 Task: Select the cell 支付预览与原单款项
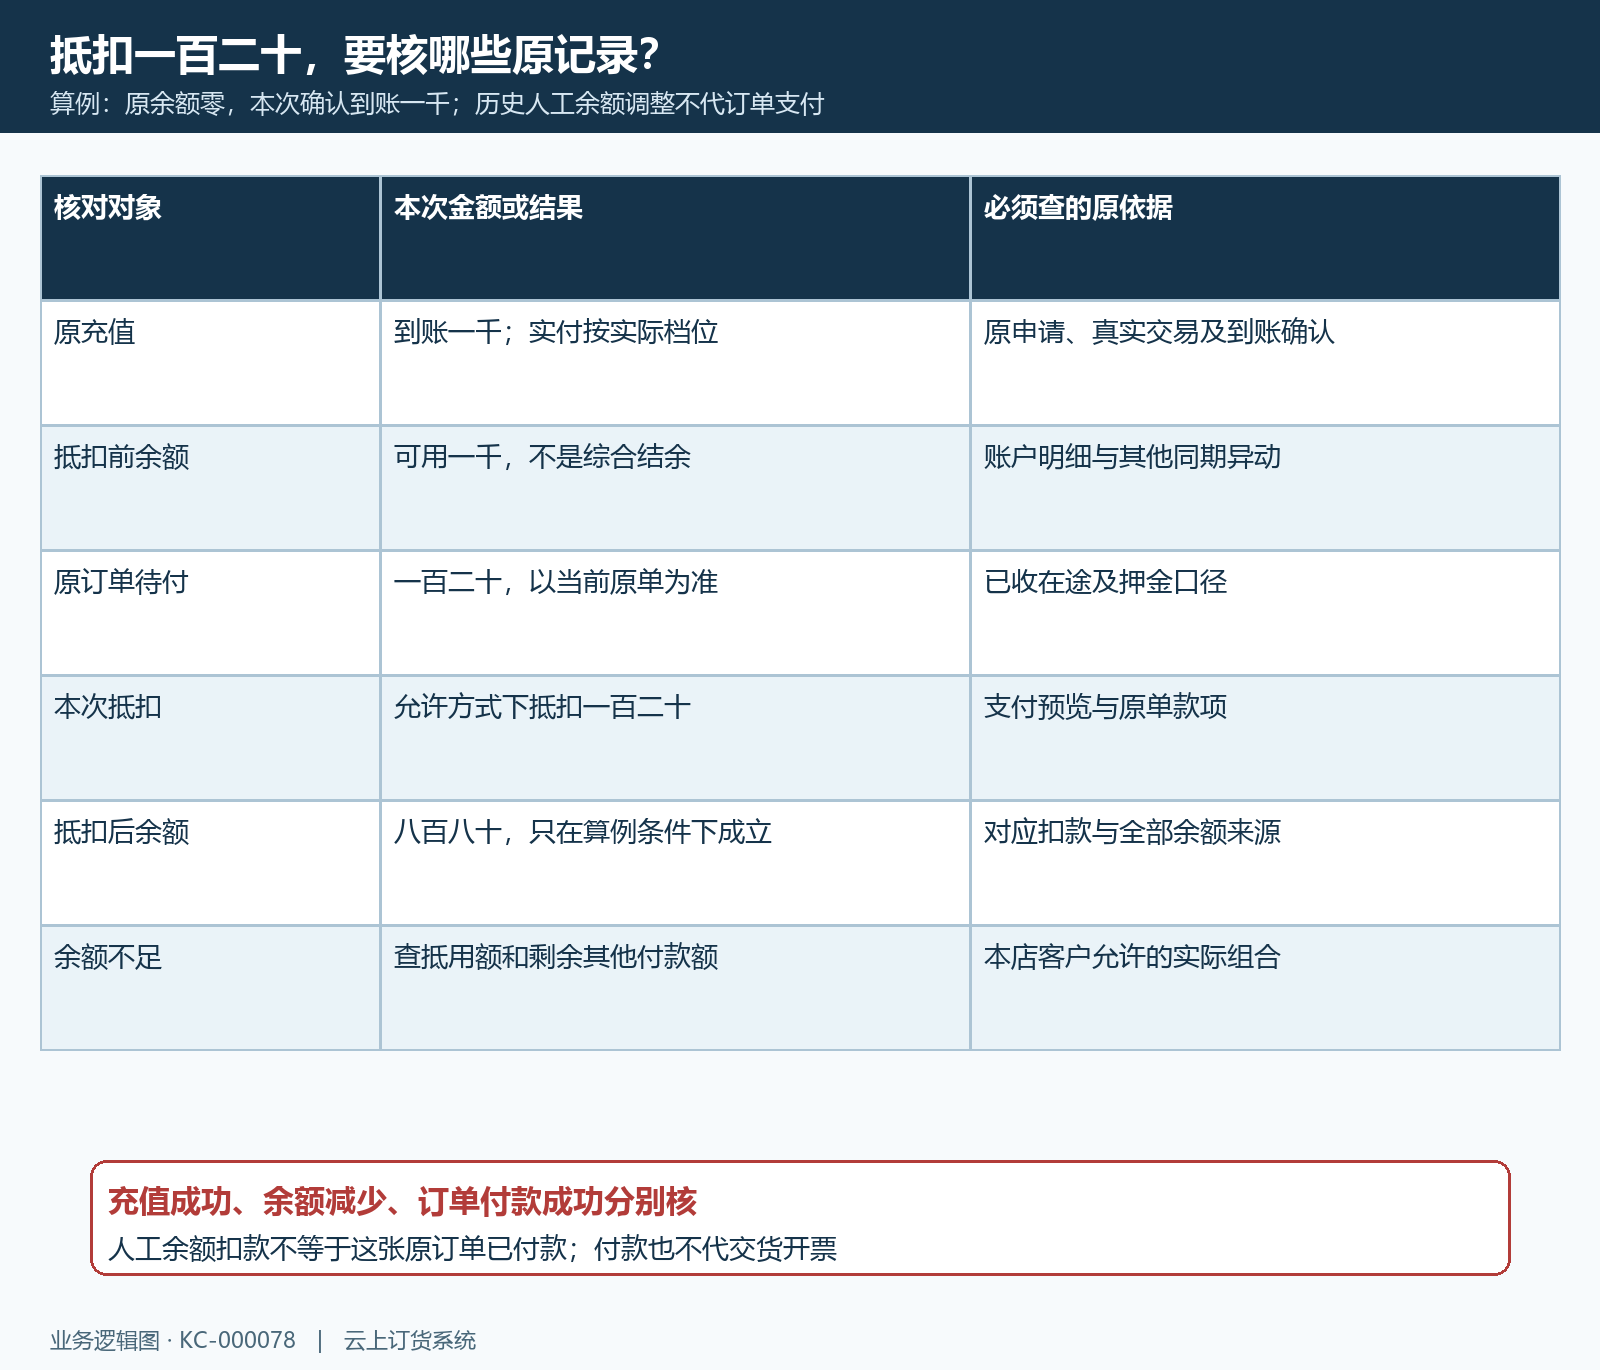[1265, 738]
